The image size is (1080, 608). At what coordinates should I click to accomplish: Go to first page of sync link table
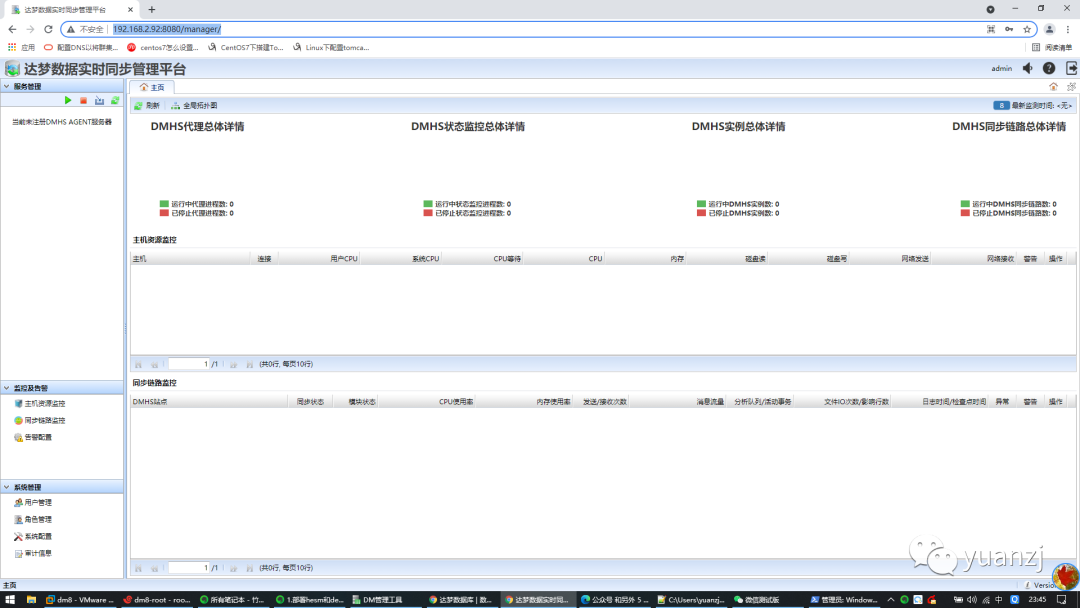click(x=138, y=568)
